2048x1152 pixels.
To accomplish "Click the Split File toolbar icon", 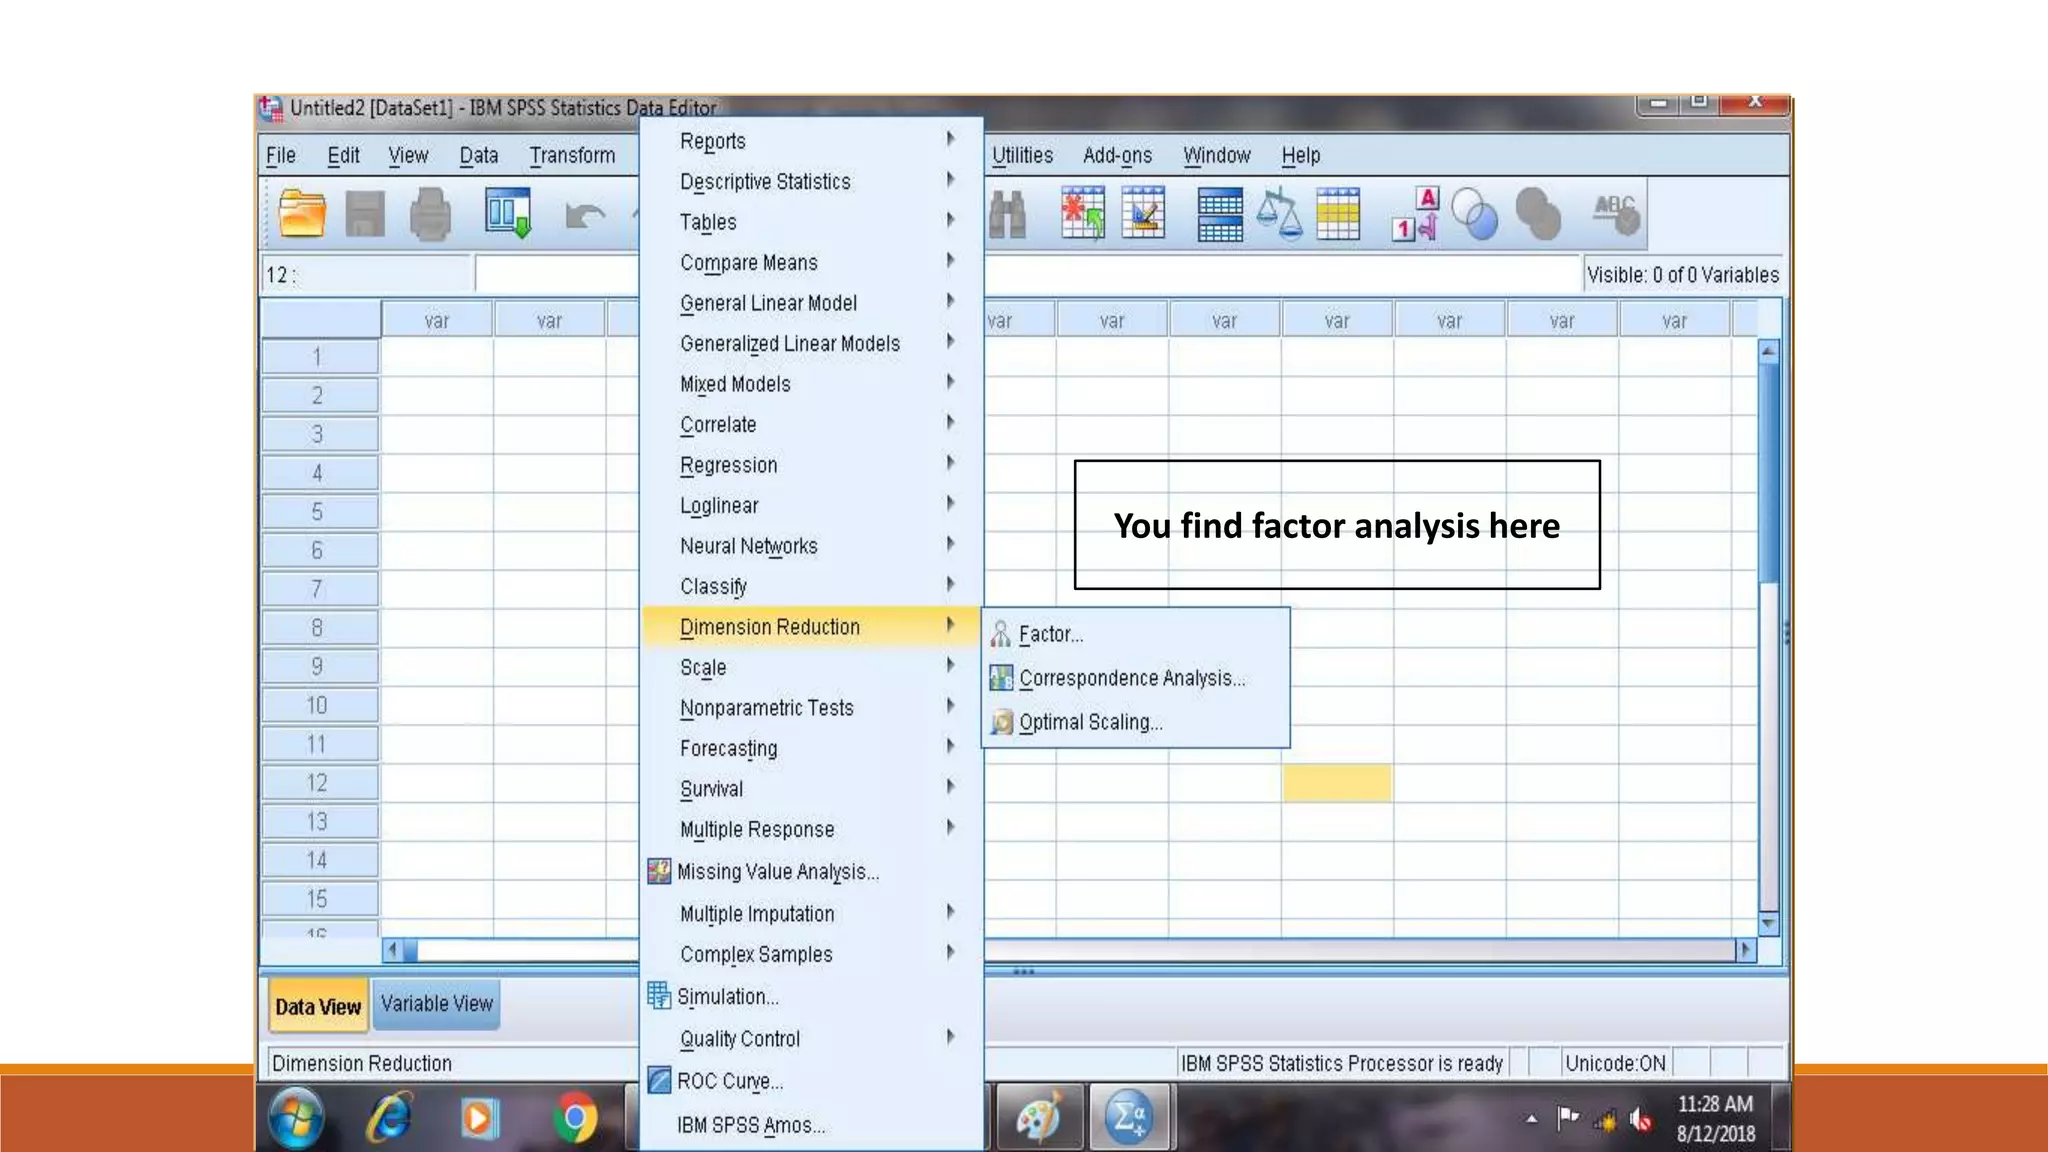I will coord(1220,215).
